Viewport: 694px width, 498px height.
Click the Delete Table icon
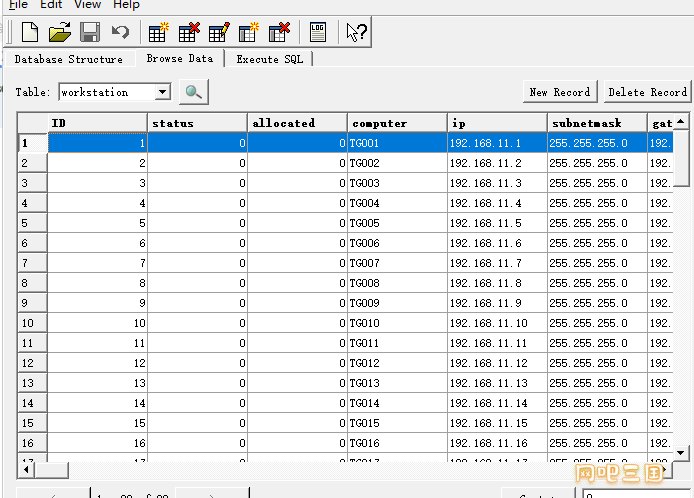(189, 32)
